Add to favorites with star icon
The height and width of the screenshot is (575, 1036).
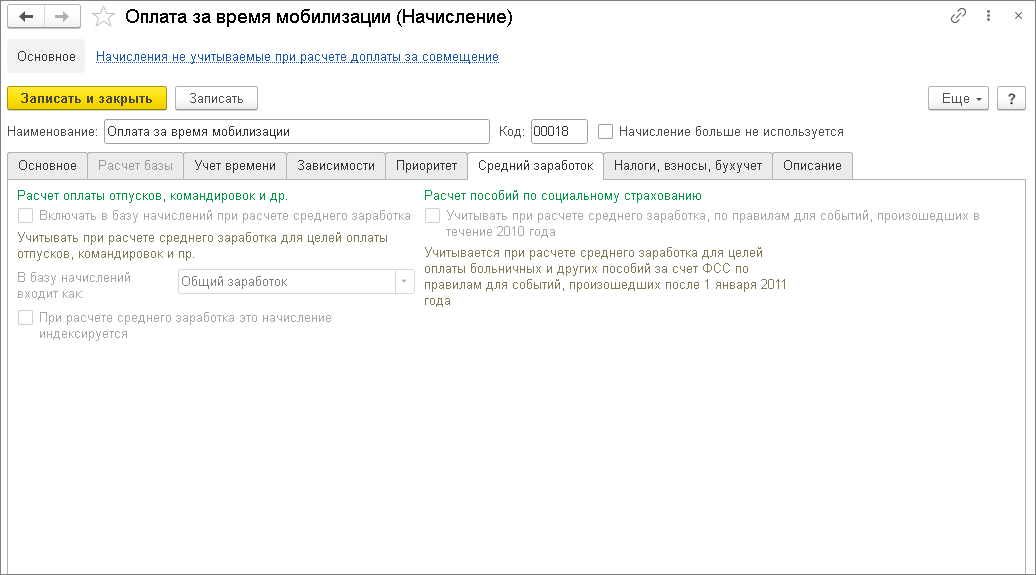pos(103,17)
